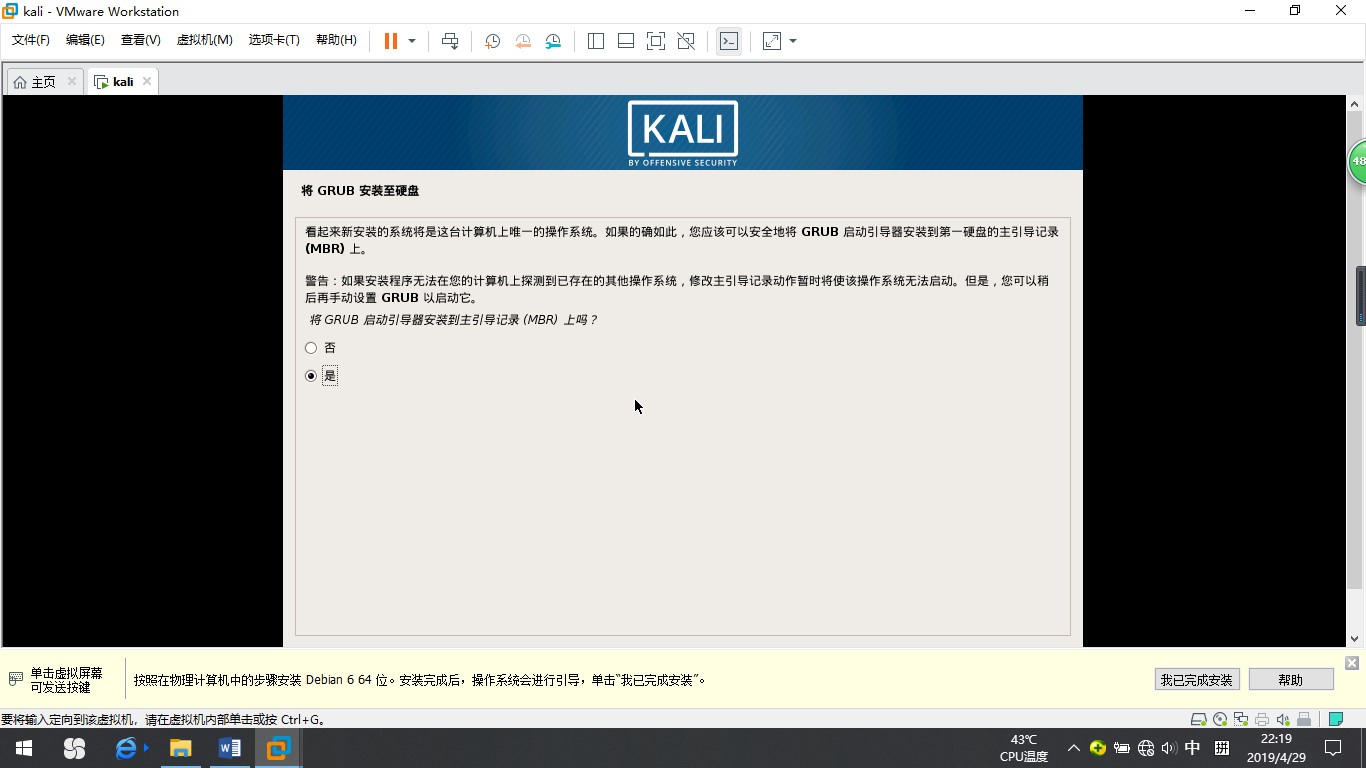Open File Explorer from the taskbar
The image size is (1366, 768).
pos(180,748)
